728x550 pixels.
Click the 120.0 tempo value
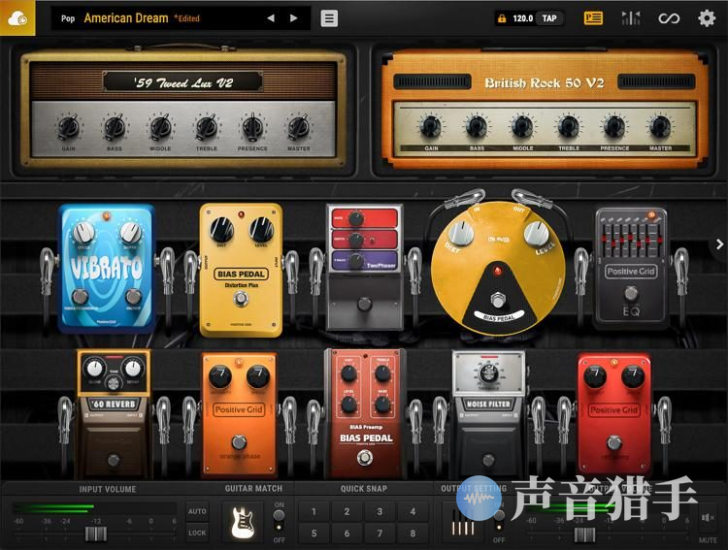coord(522,19)
